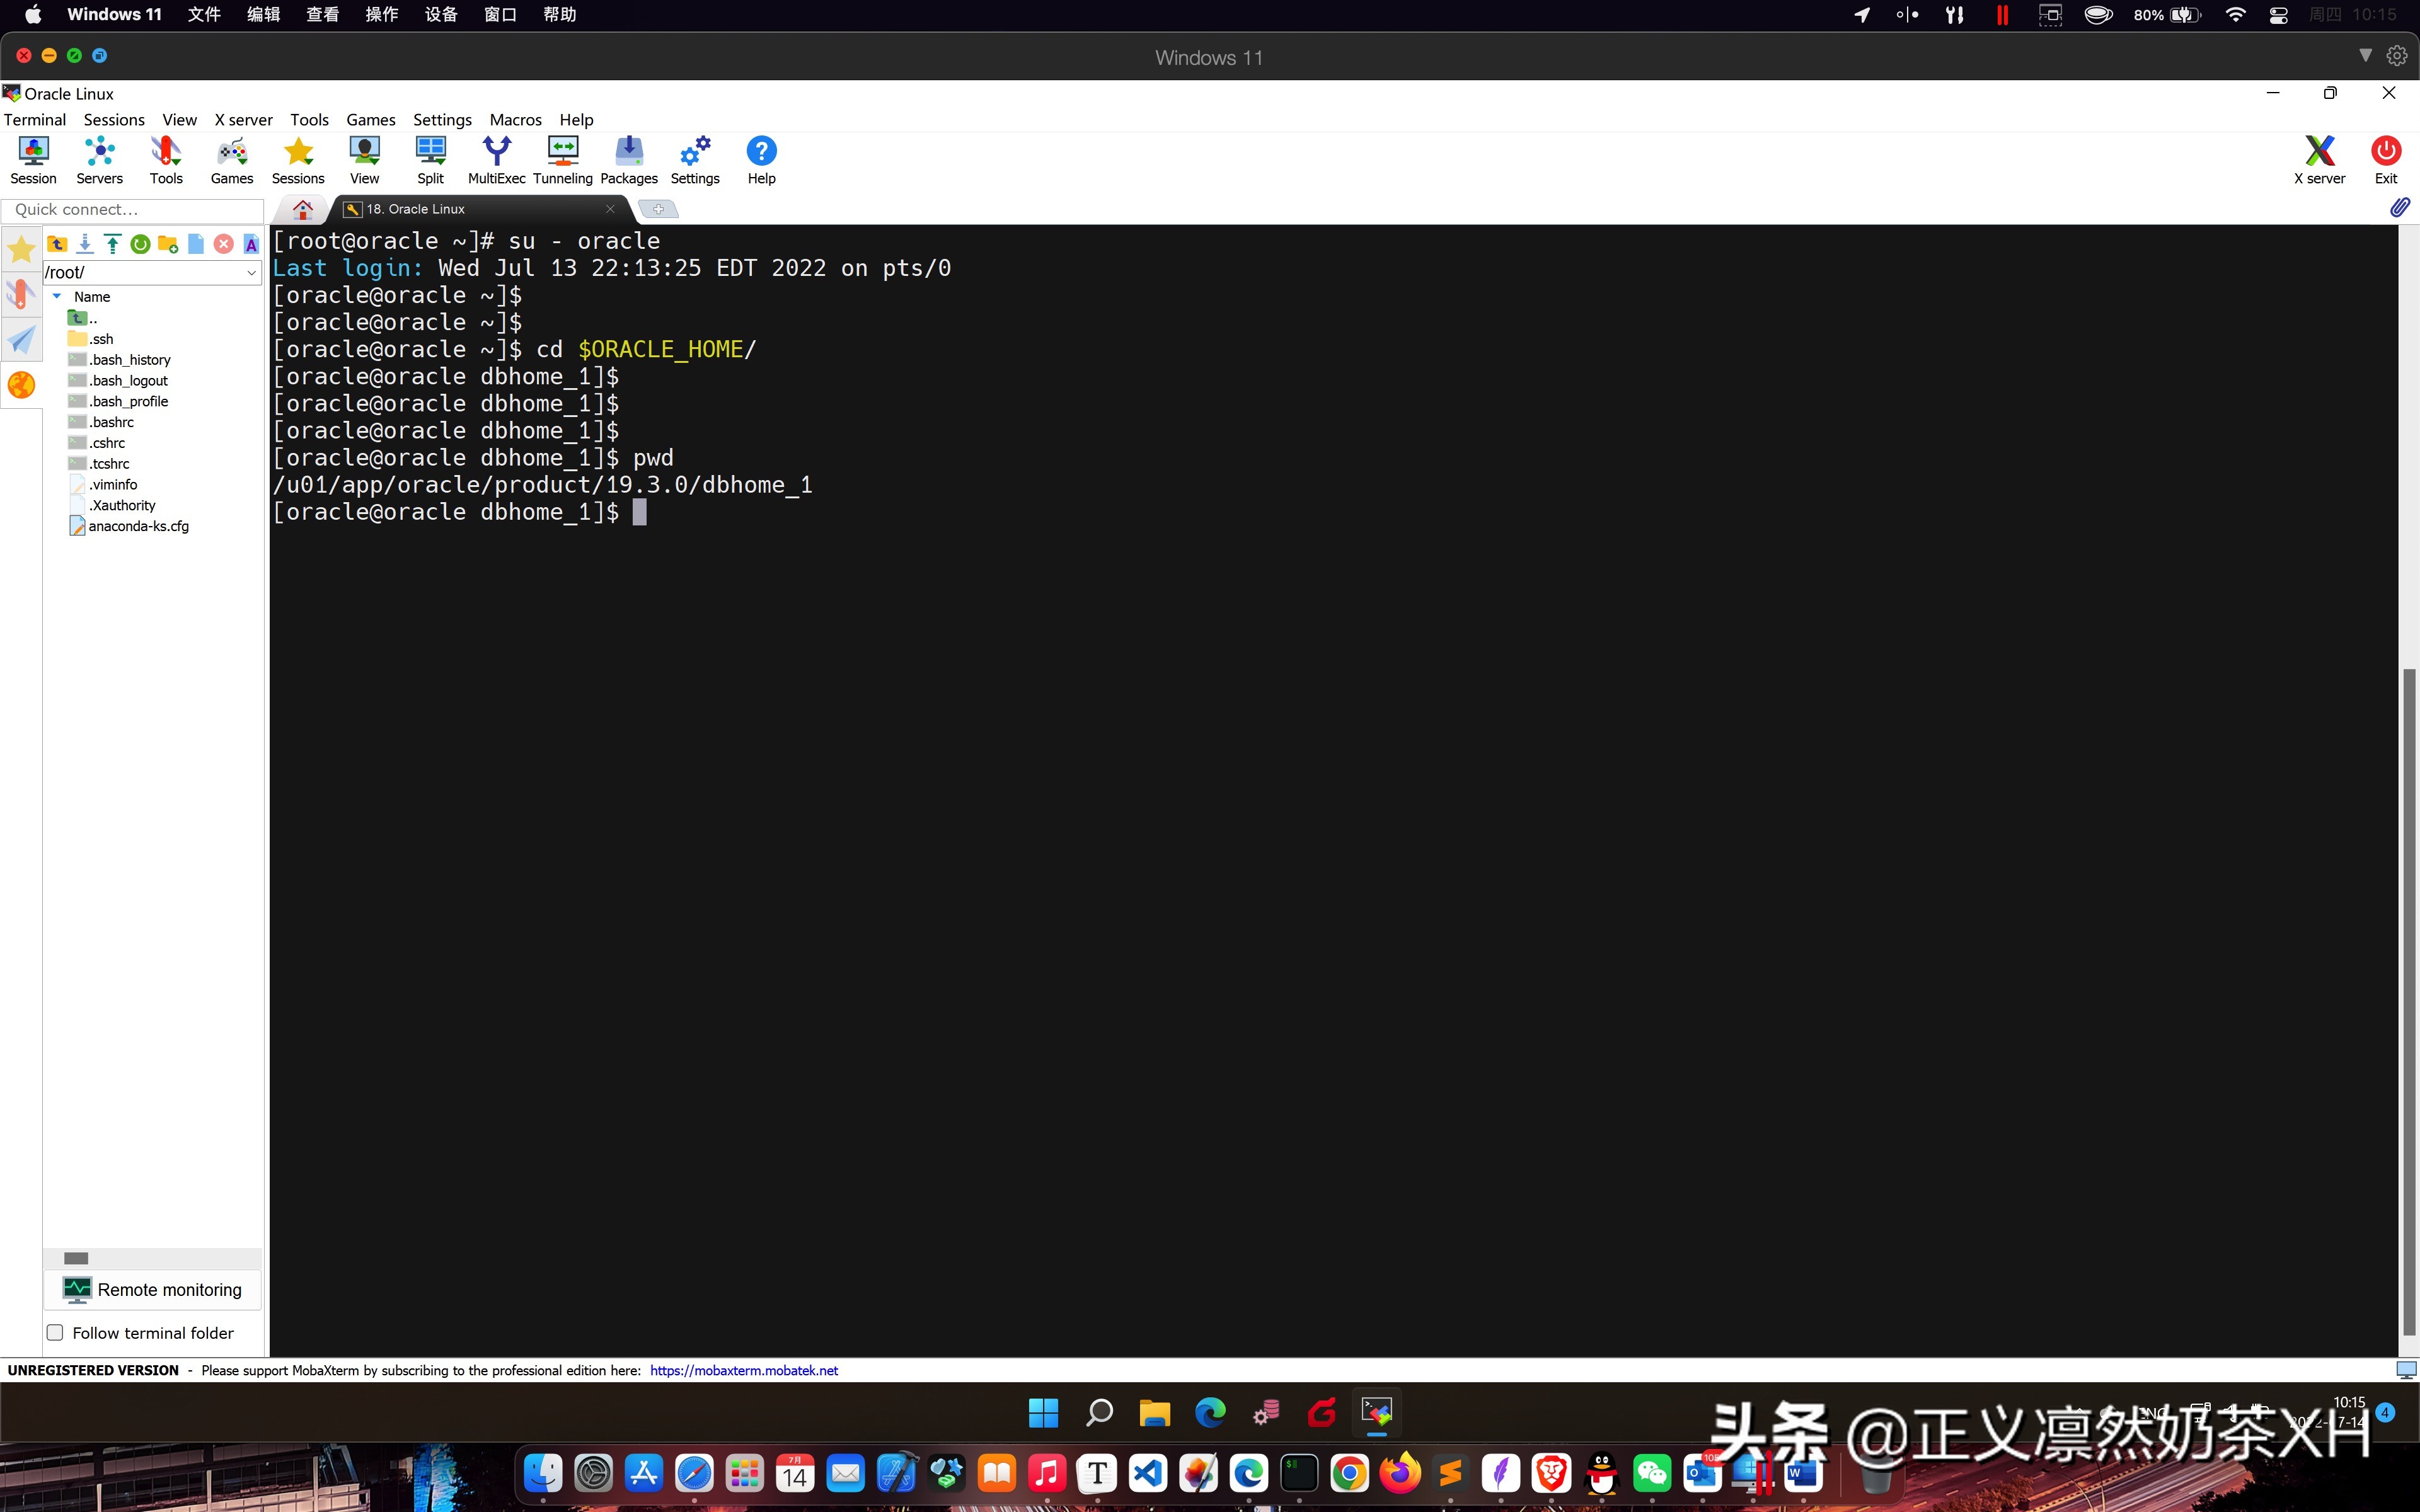Enable Follow terminal folder
The image size is (2420, 1512).
(55, 1332)
